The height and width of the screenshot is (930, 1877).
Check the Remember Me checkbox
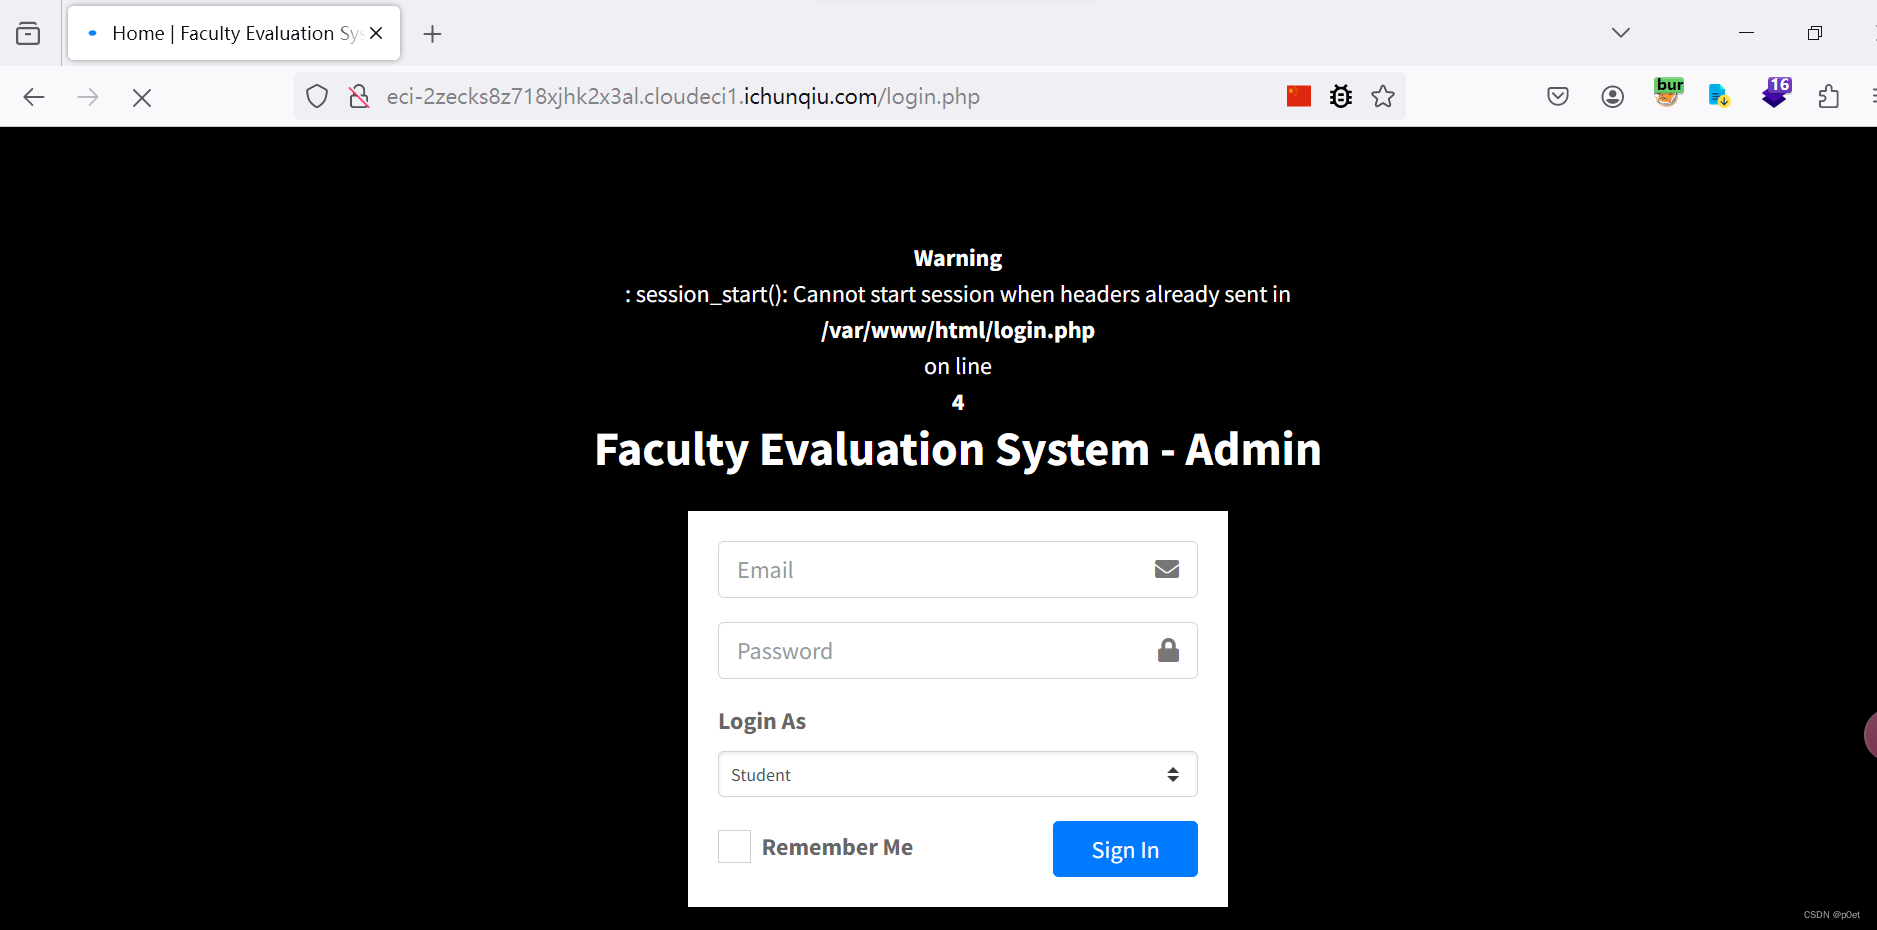click(733, 846)
